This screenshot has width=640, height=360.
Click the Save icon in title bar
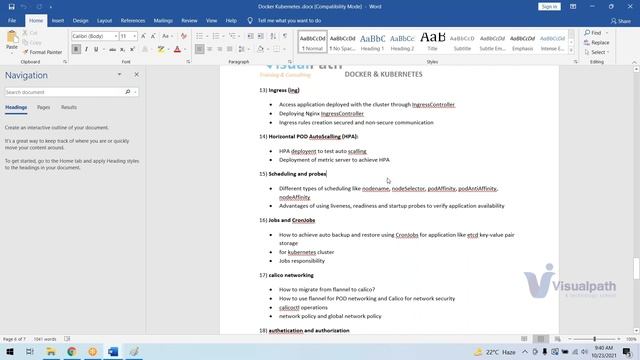pyautogui.click(x=11, y=7)
